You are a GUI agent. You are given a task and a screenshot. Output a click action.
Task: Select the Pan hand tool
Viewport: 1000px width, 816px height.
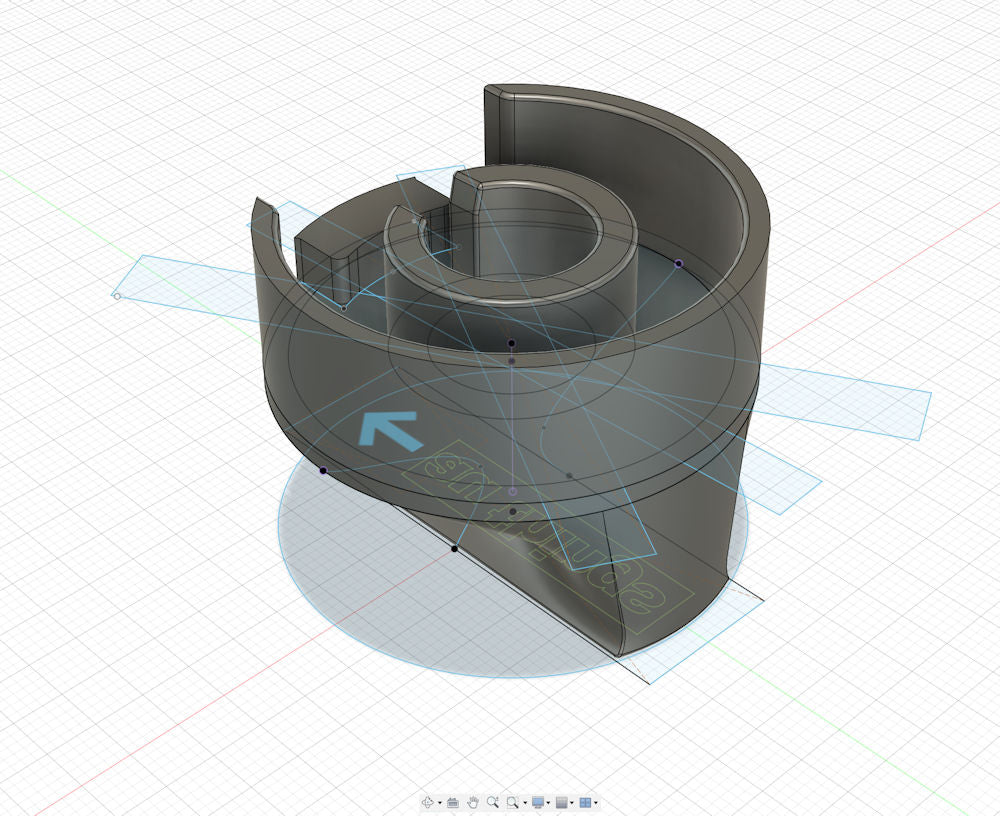point(473,802)
